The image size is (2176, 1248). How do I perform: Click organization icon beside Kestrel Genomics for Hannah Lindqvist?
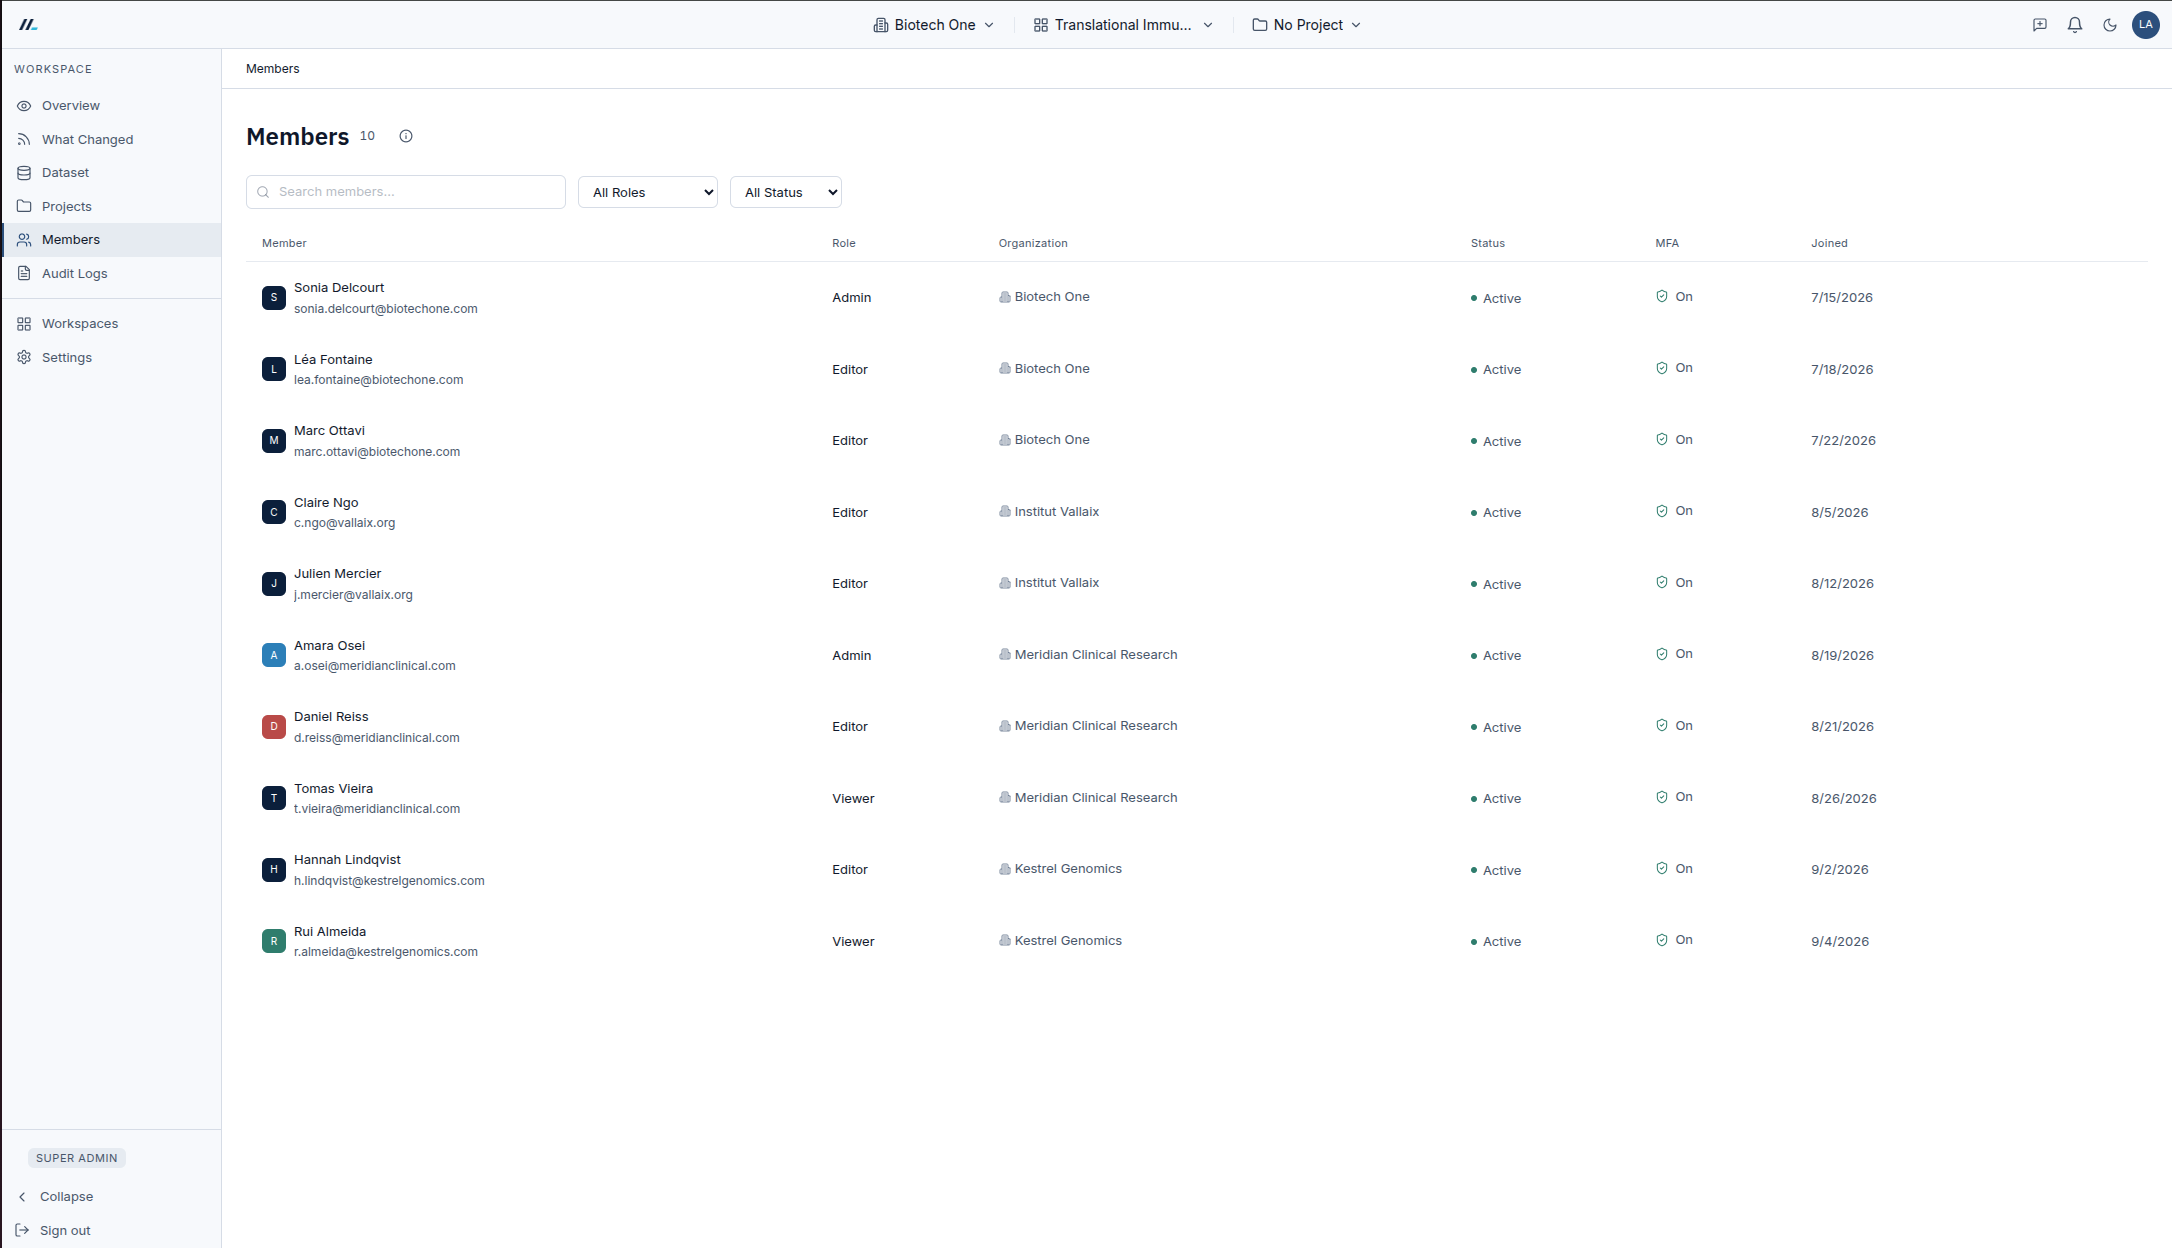point(1004,869)
